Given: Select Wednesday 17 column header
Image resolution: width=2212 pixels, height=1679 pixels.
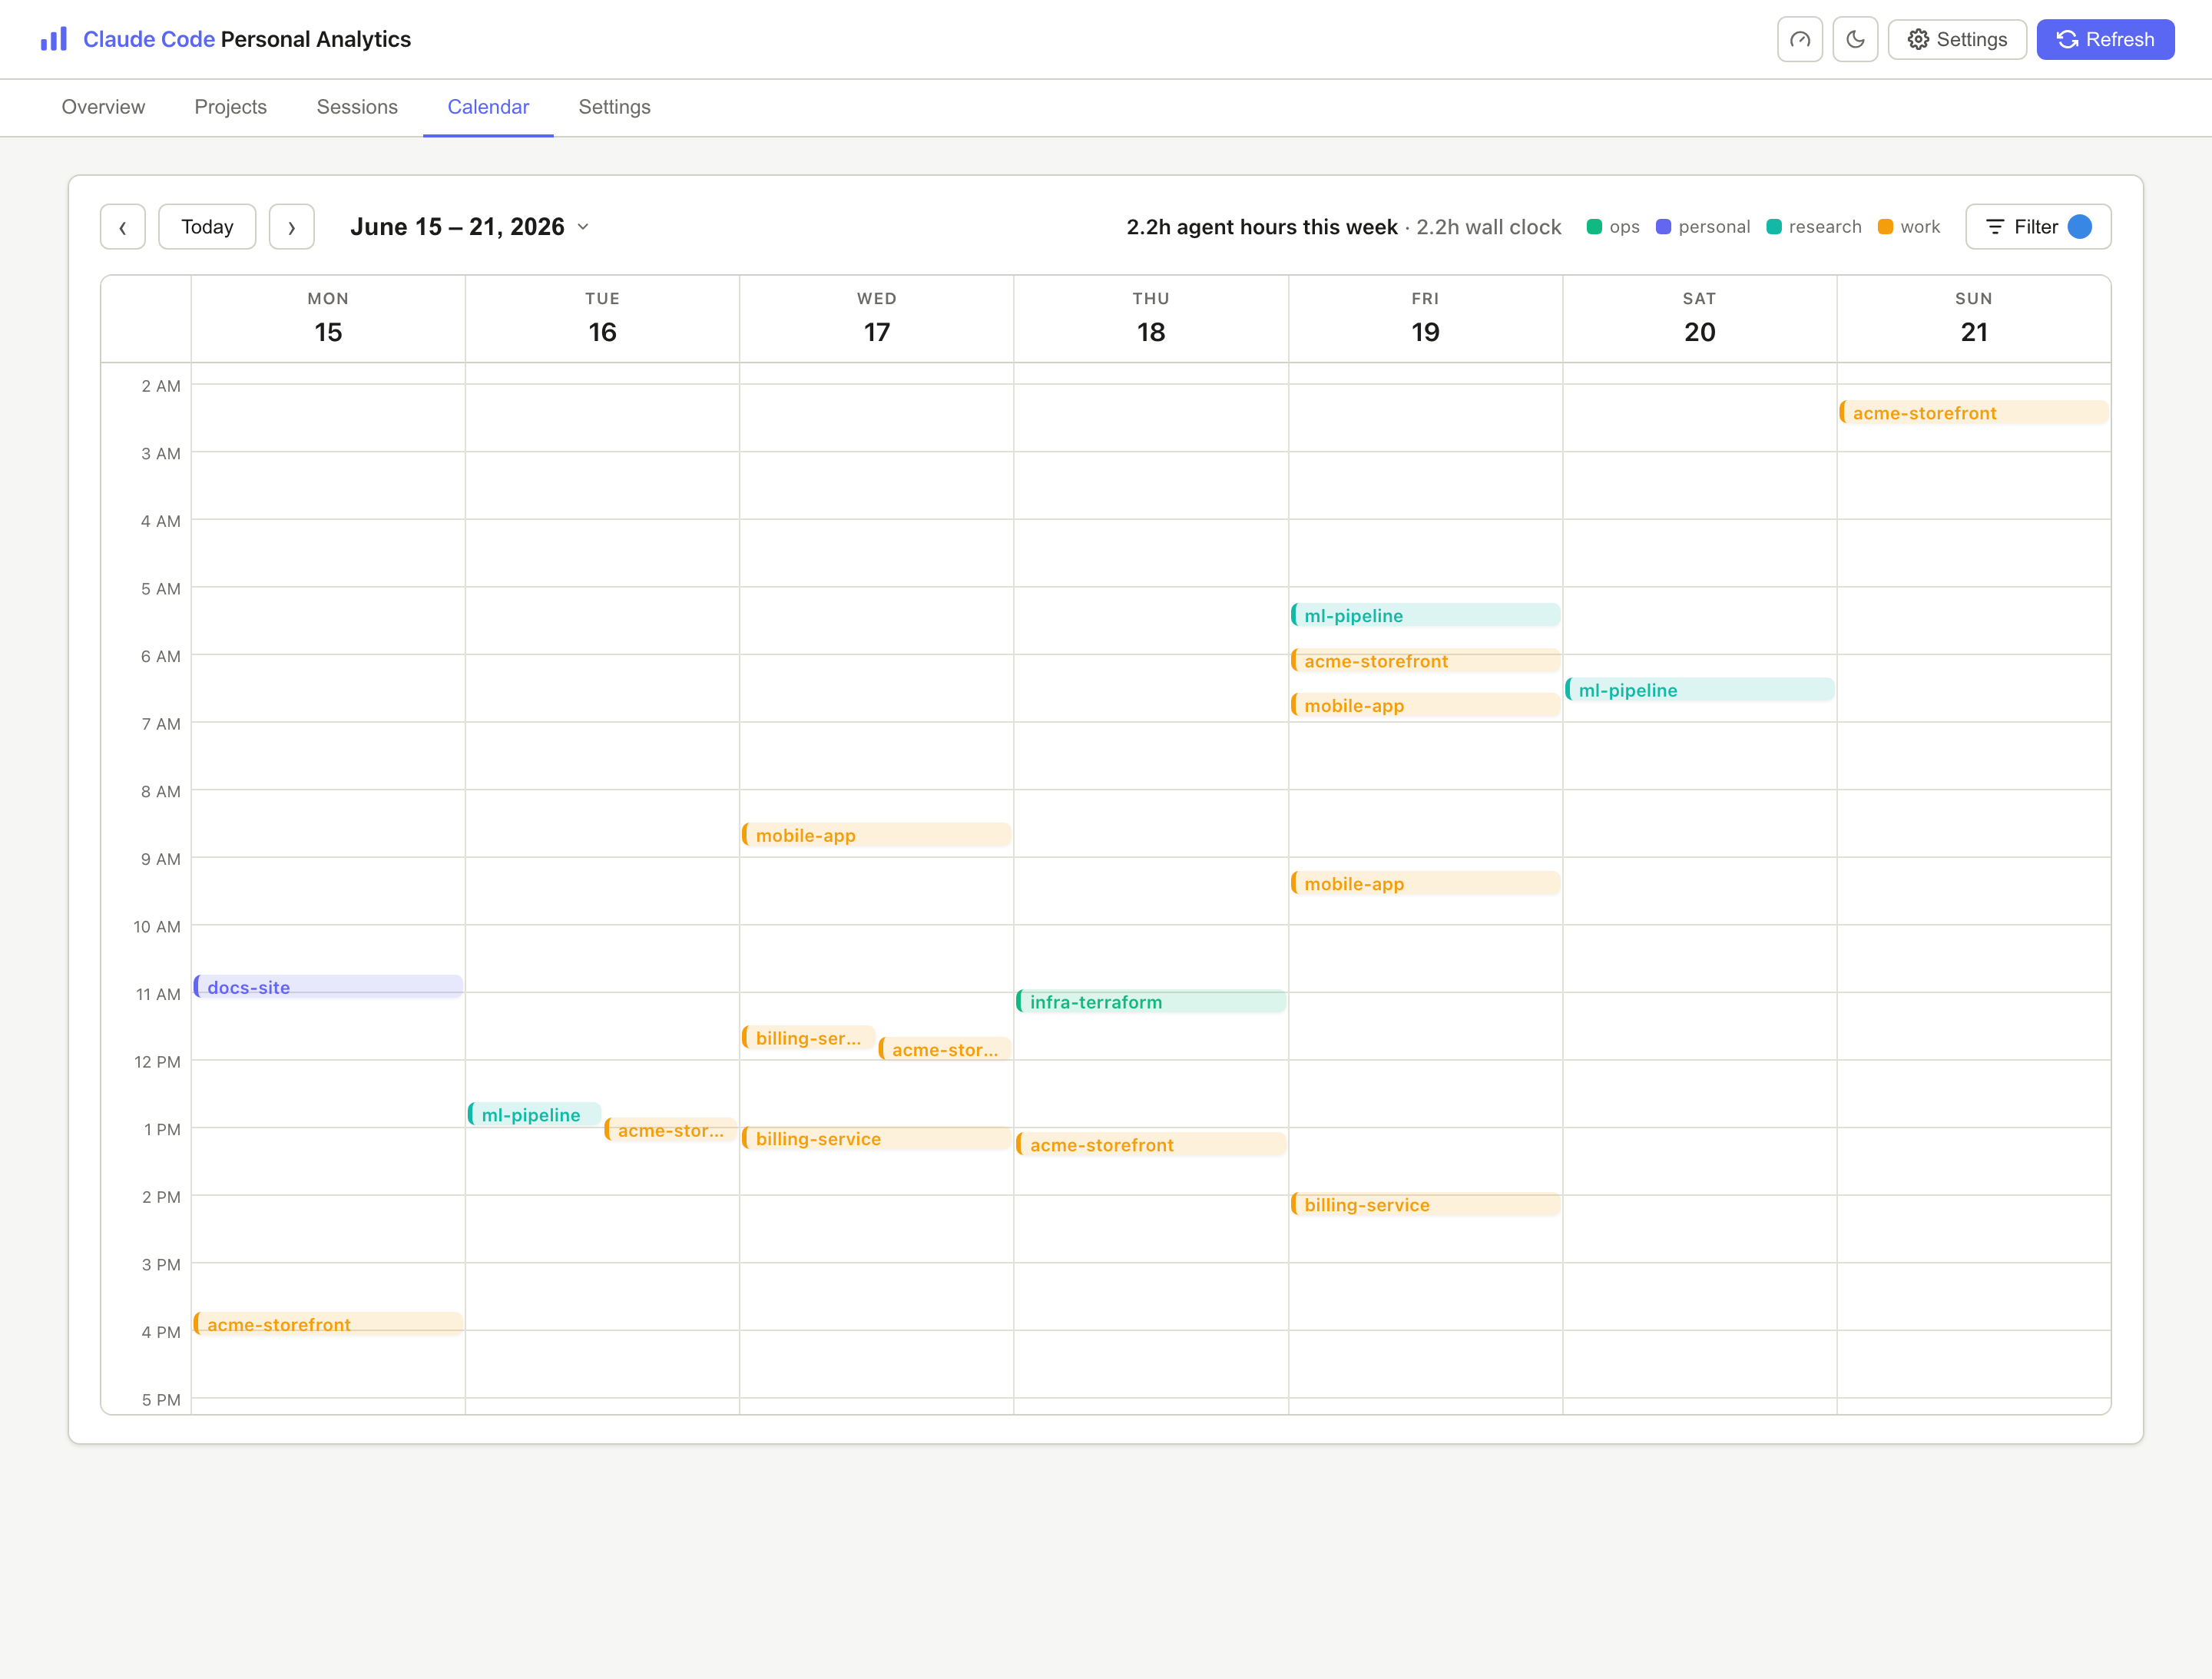Looking at the screenshot, I should (x=876, y=319).
